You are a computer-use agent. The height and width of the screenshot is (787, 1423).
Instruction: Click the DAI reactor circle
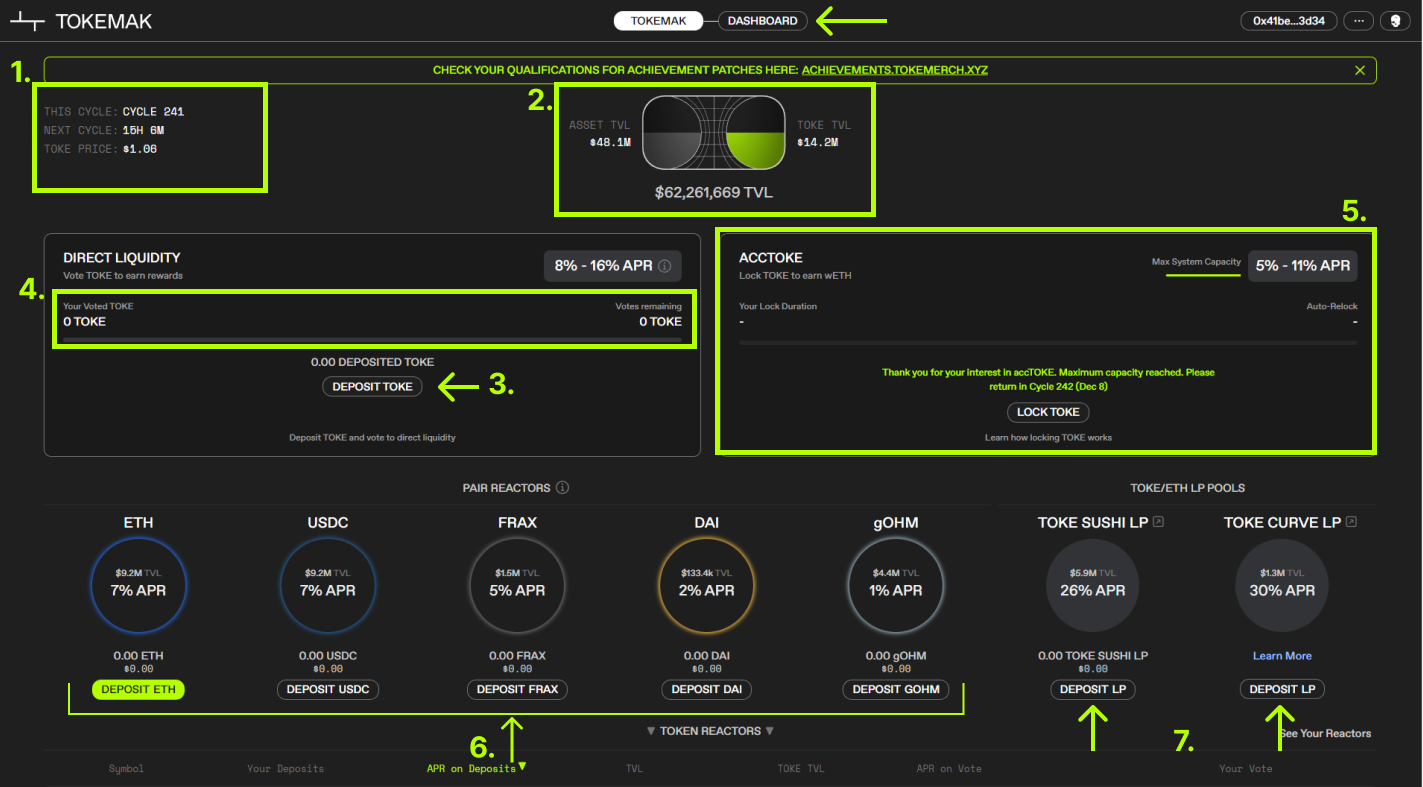[x=706, y=584]
